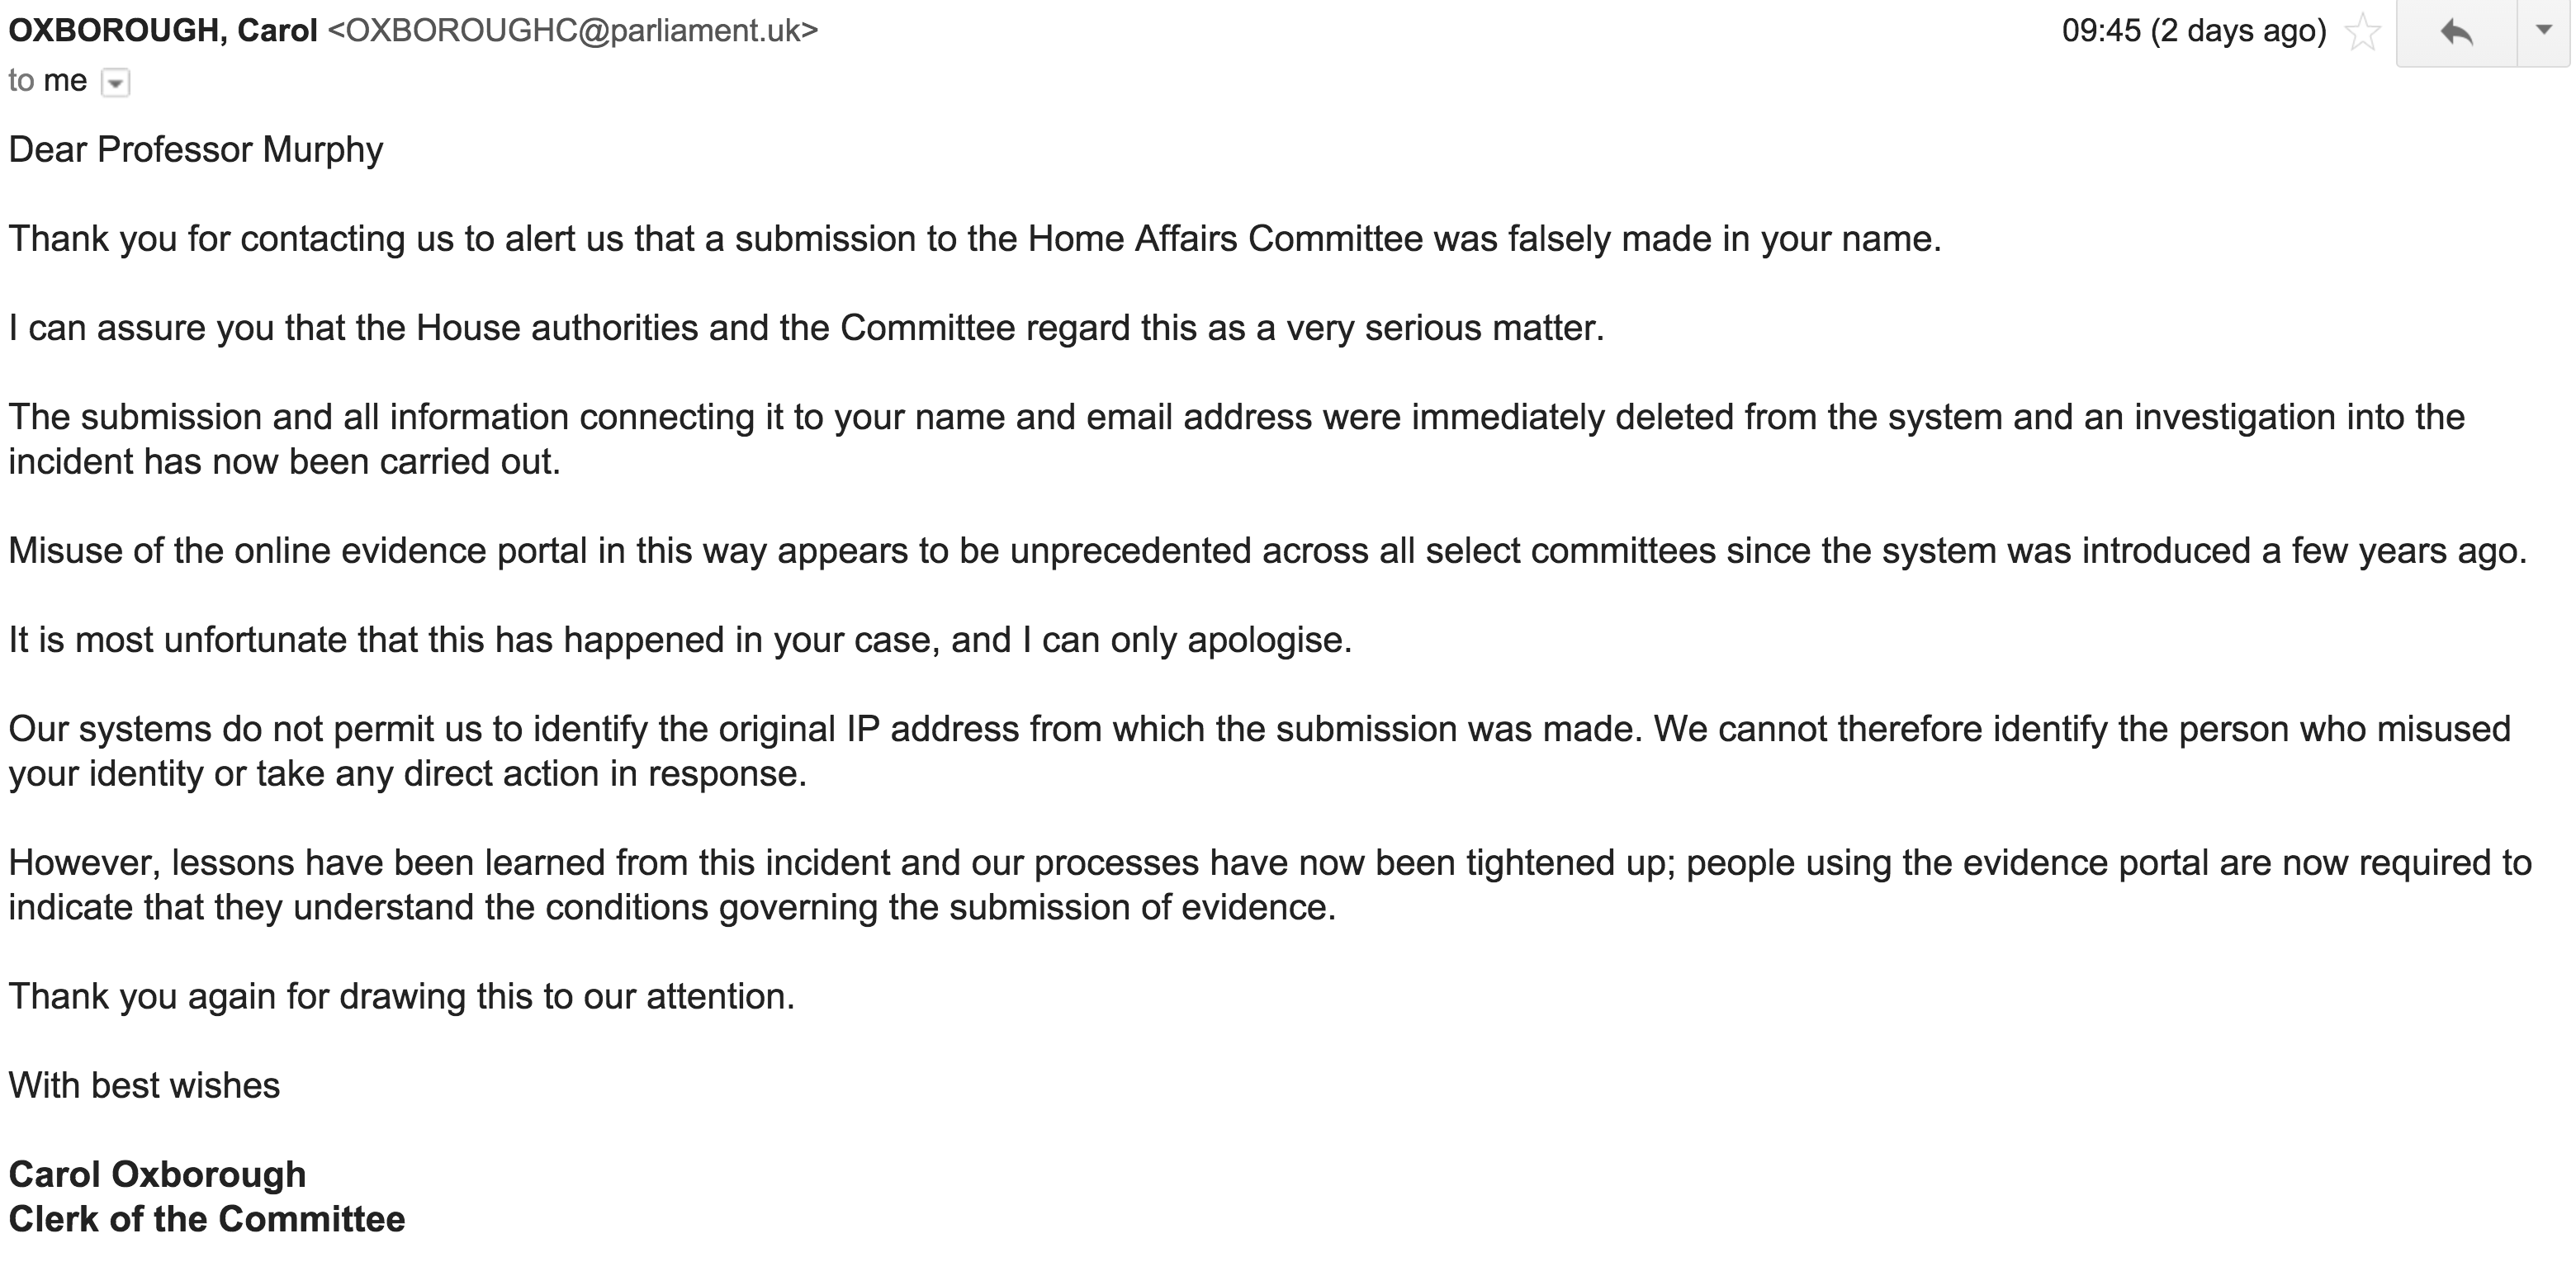Expand the details arrow next to "to me"
Image resolution: width=2576 pixels, height=1276 pixels.
(x=116, y=83)
